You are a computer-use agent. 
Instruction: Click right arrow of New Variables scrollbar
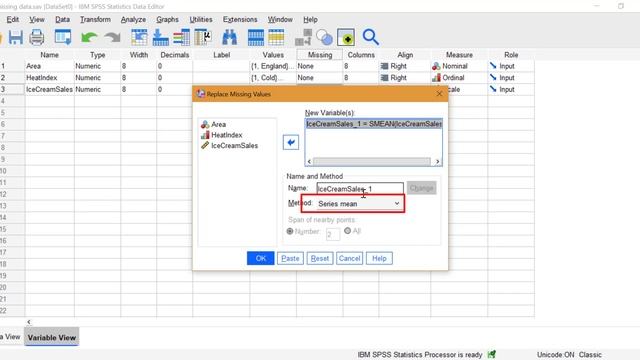[x=437, y=162]
